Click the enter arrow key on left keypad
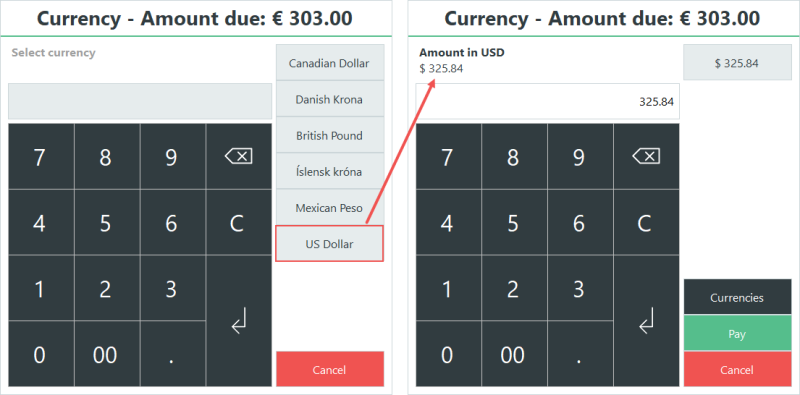This screenshot has height=395, width=800. (x=239, y=321)
